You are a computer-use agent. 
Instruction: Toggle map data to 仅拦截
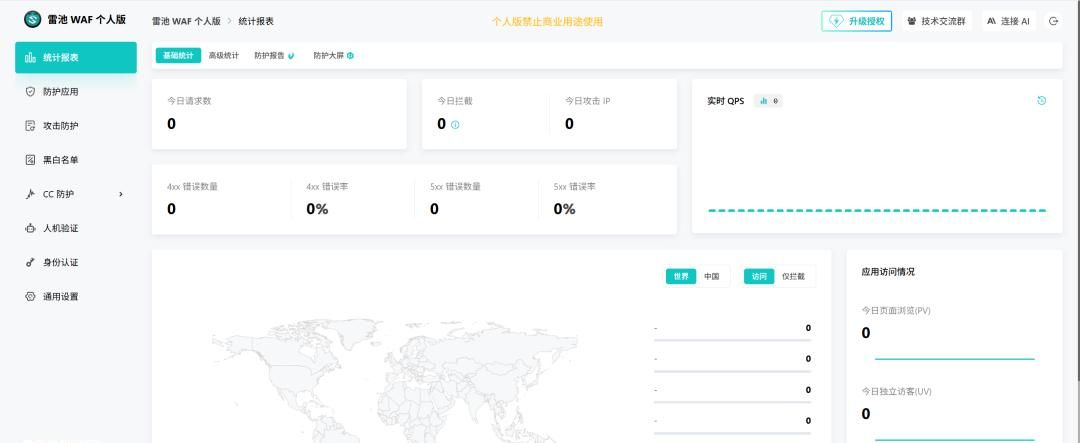793,276
